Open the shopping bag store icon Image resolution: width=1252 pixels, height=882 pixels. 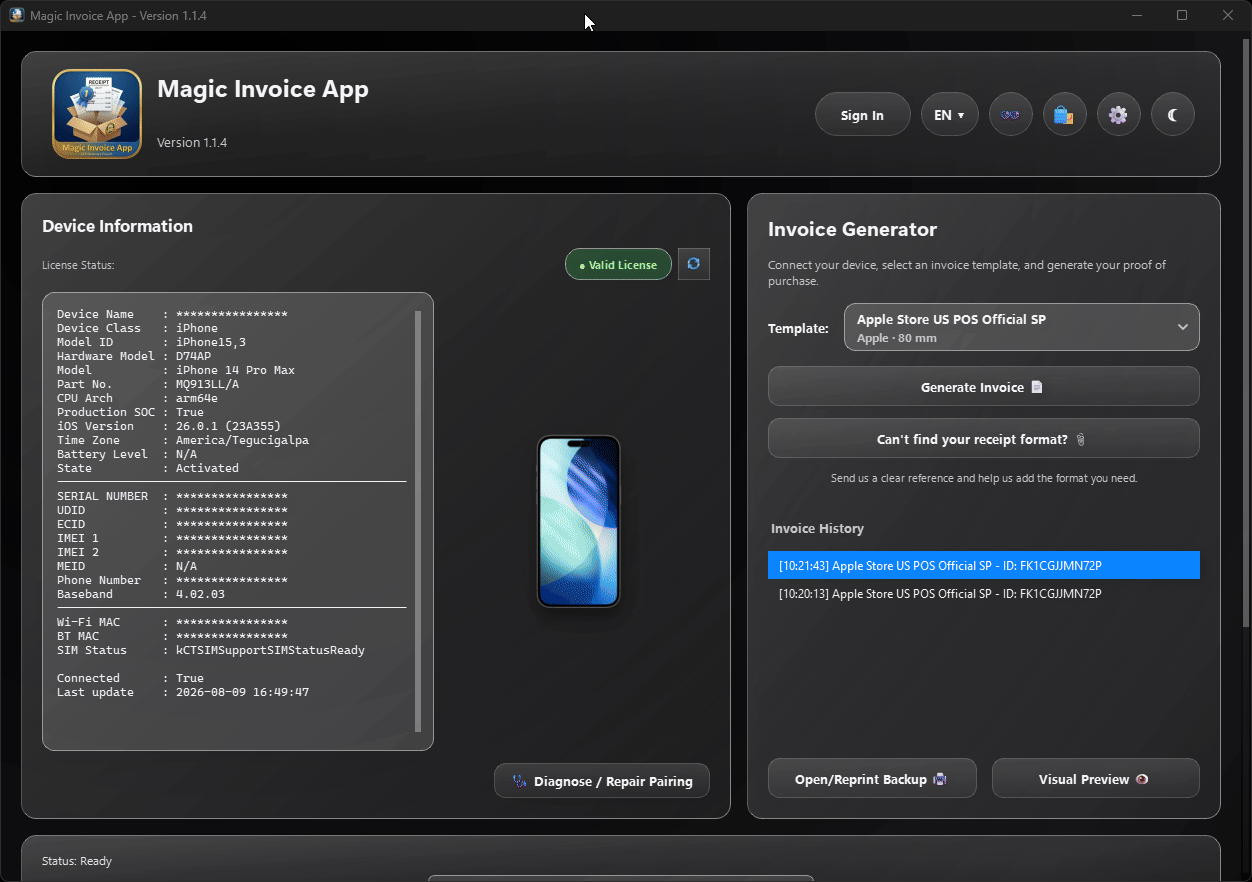click(x=1064, y=114)
